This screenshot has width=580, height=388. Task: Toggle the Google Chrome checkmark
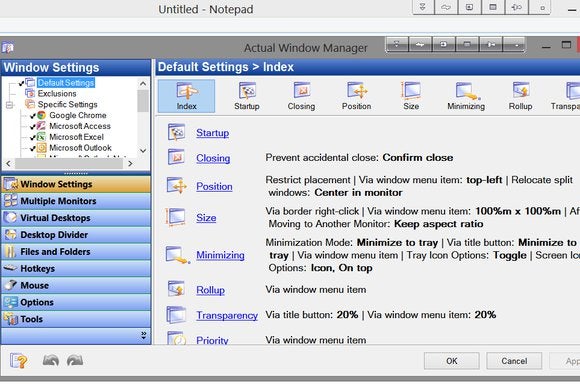[x=33, y=116]
